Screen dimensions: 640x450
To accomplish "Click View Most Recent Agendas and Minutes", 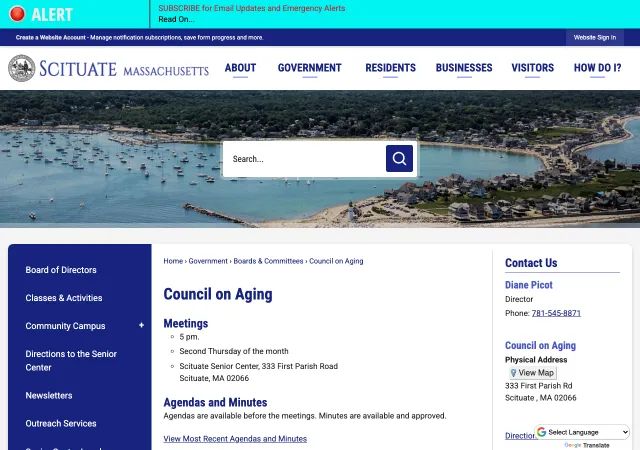I will click(235, 439).
